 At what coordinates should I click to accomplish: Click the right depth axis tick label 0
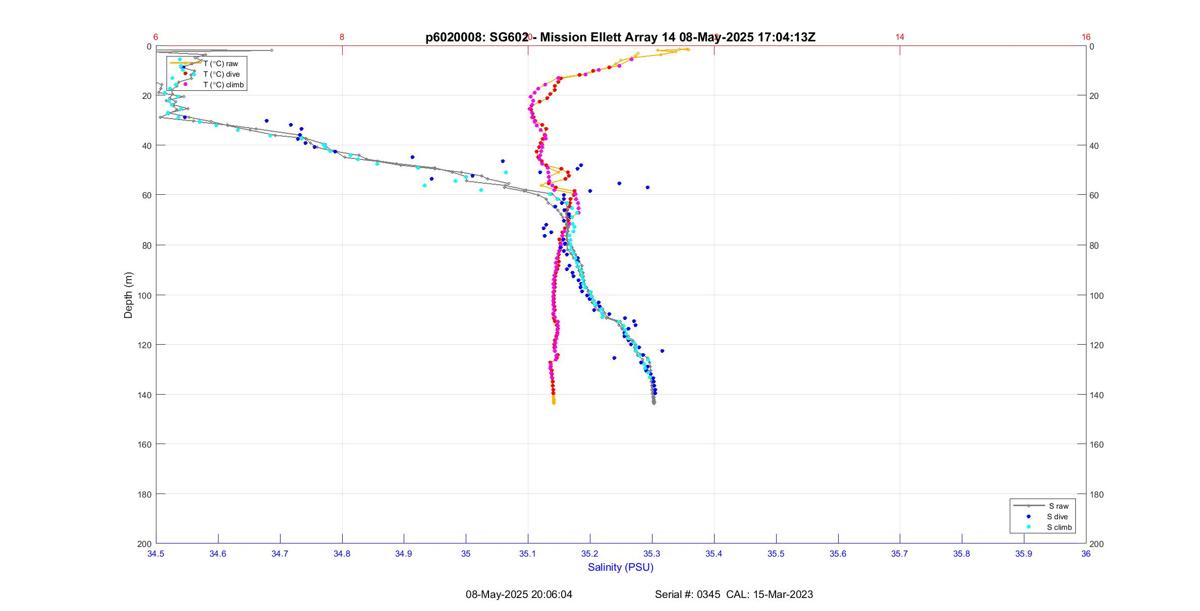click(x=1092, y=47)
